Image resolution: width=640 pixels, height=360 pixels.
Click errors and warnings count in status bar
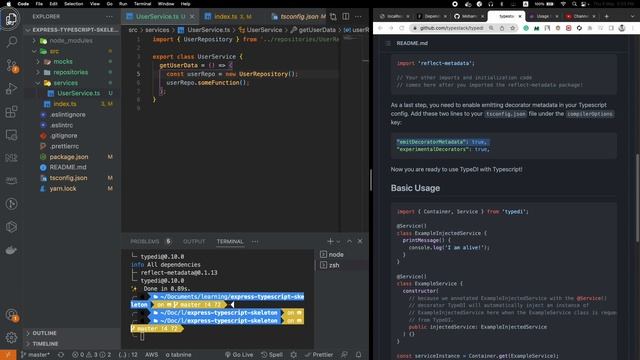(x=91, y=355)
